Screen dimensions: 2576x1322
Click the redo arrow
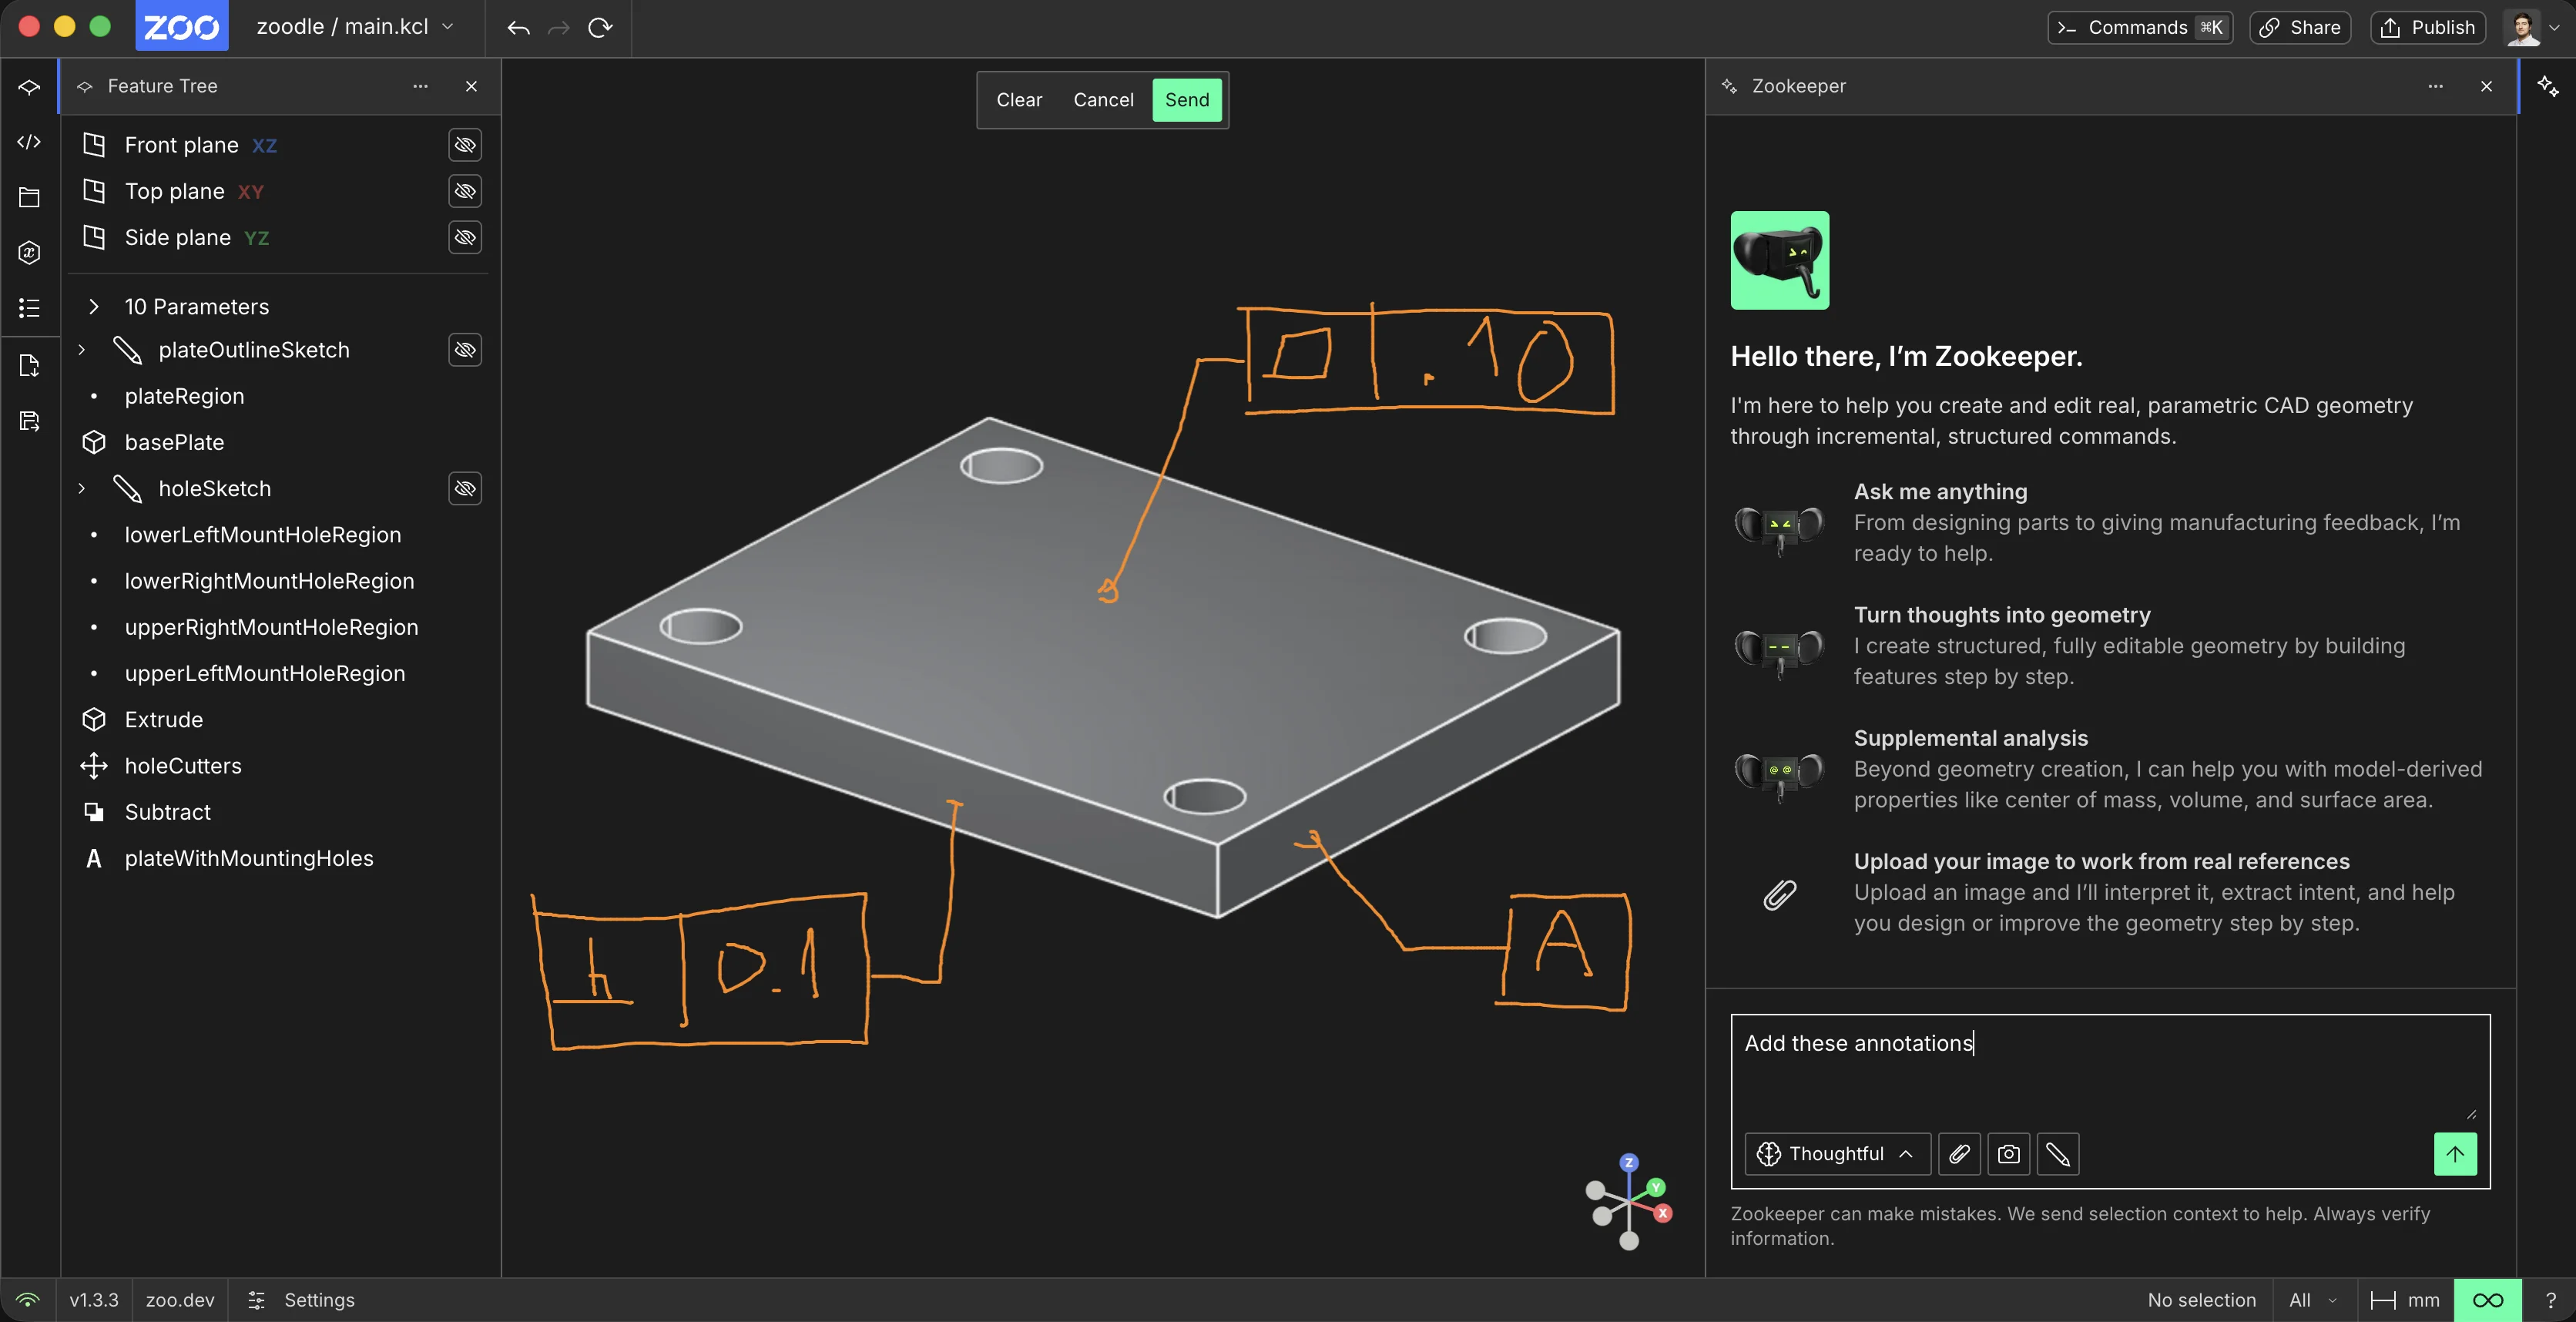click(x=559, y=28)
